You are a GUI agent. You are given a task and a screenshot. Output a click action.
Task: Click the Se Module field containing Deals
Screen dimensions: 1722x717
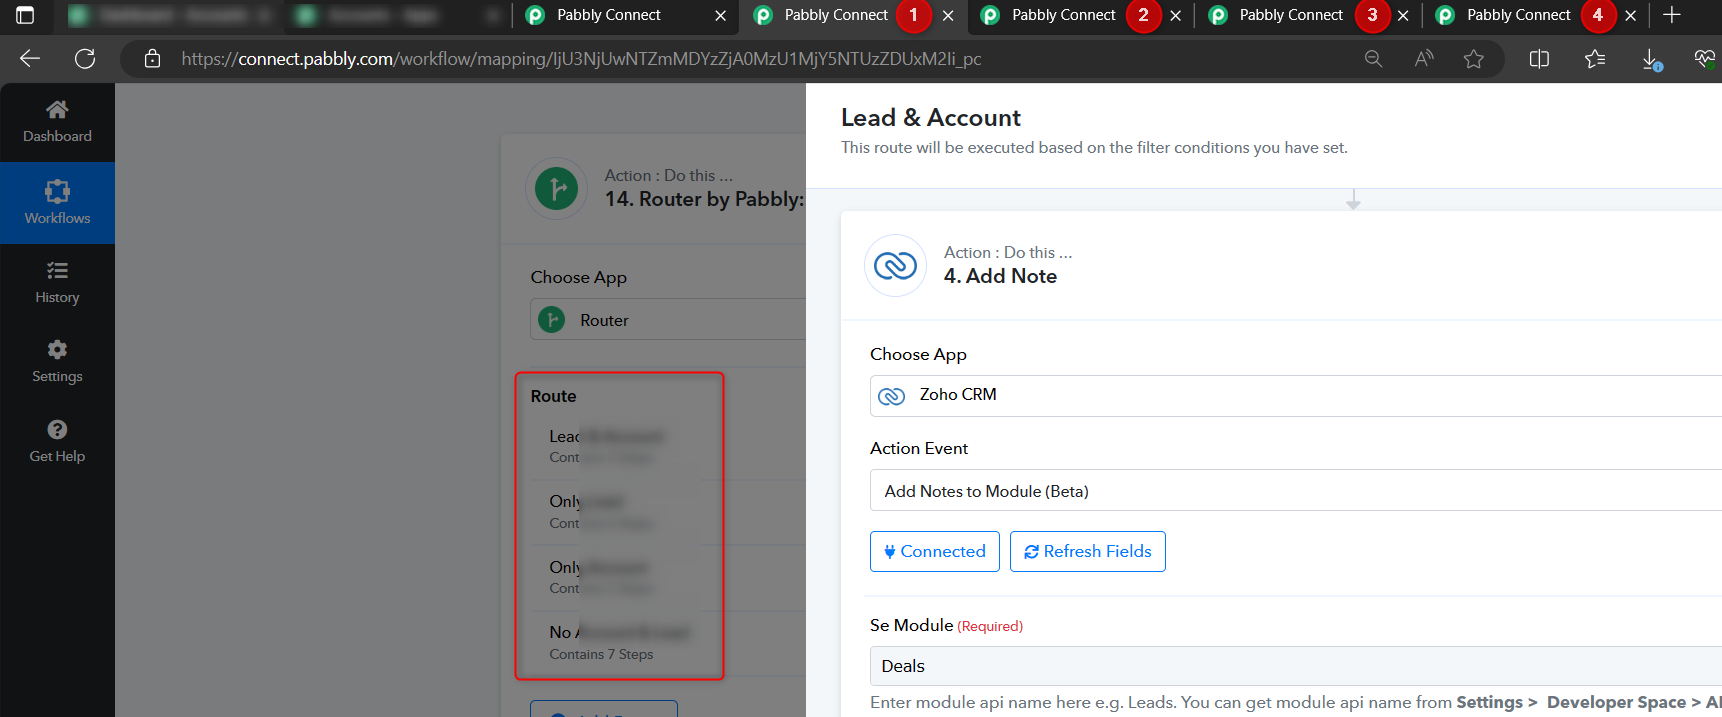point(1295,666)
